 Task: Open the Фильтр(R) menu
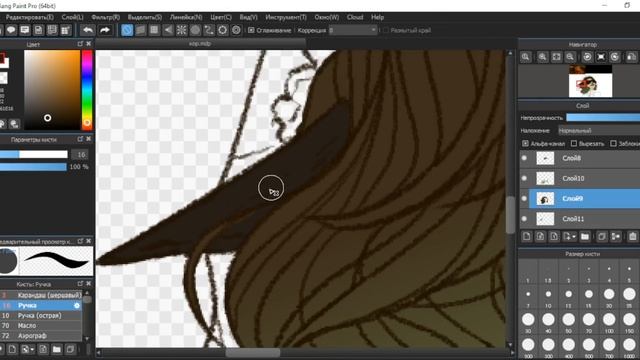[x=106, y=17]
